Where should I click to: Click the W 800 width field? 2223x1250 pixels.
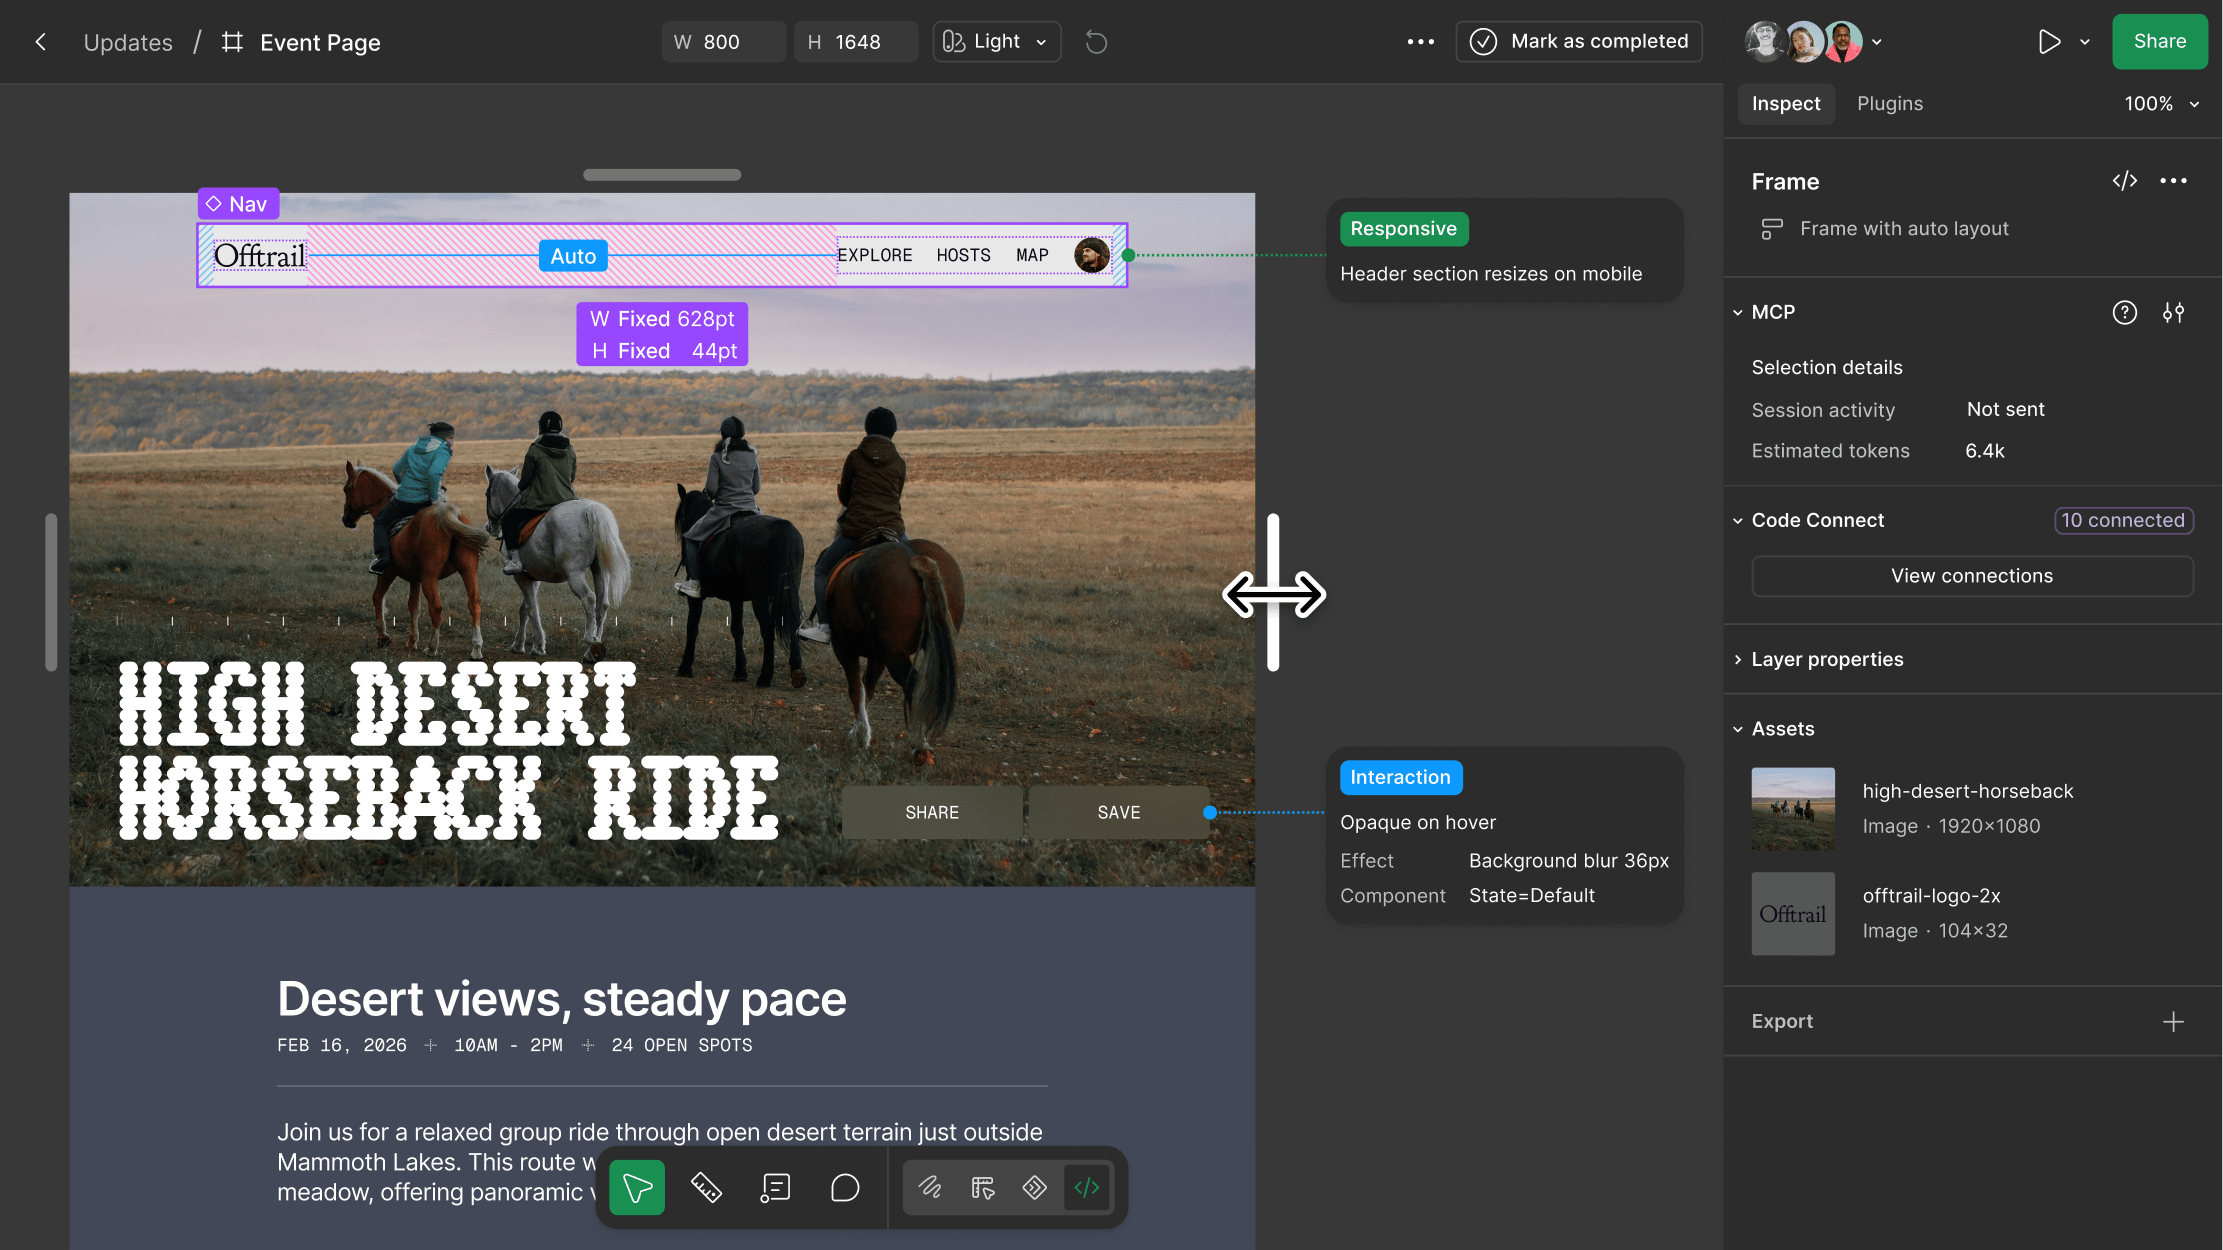tap(723, 42)
